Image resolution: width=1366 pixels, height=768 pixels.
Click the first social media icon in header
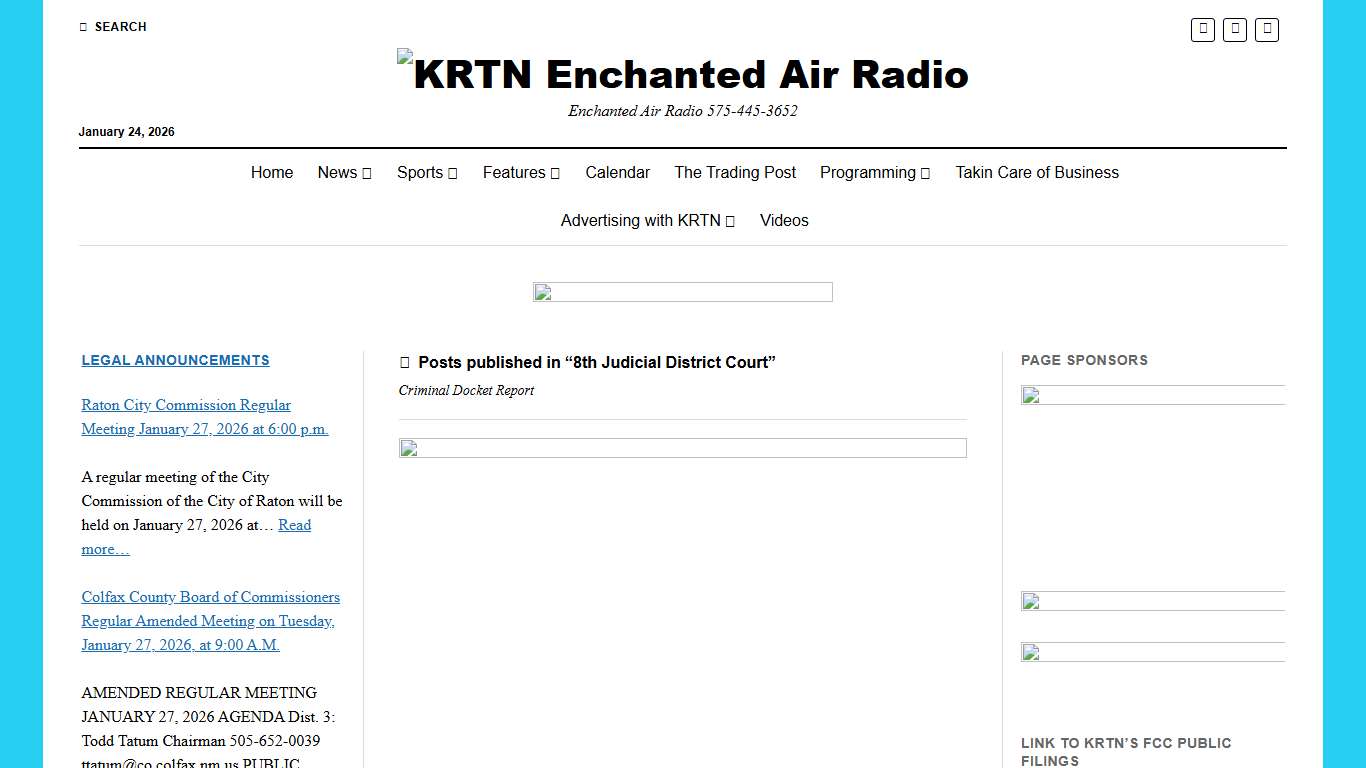(x=1202, y=30)
